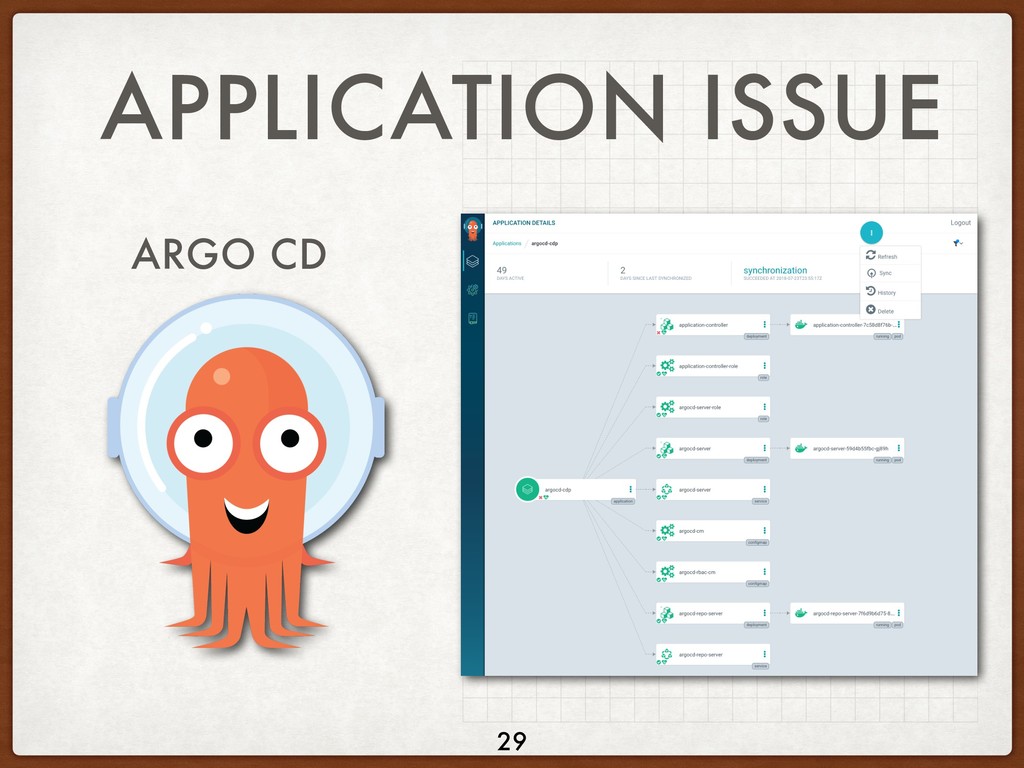Screen dimensions: 1024x768
Task: Open the settings gears icon in sidebar
Action: [x=473, y=290]
